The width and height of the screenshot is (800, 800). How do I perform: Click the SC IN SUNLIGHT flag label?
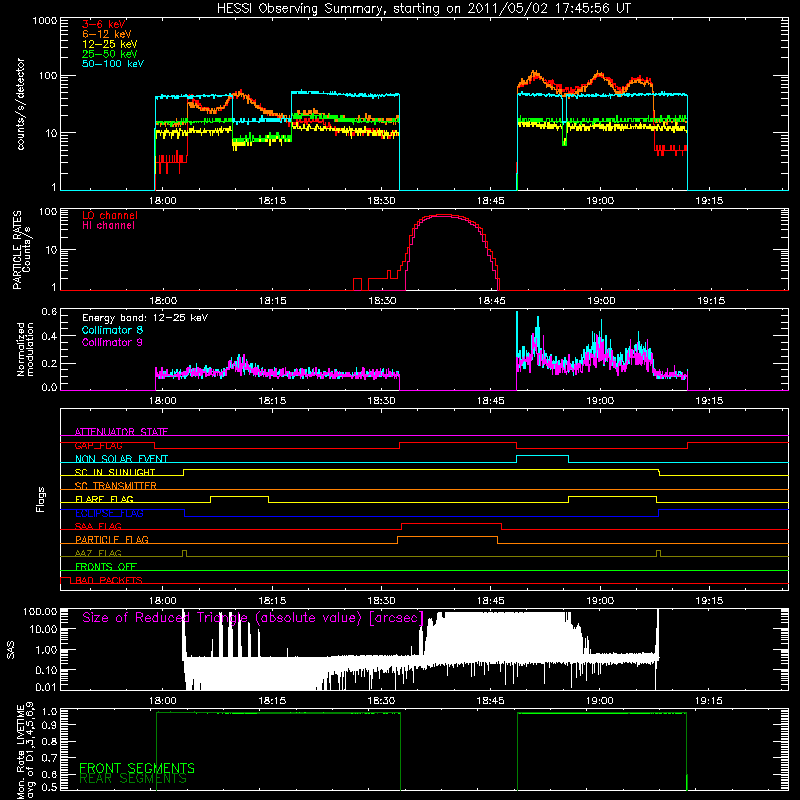115,472
